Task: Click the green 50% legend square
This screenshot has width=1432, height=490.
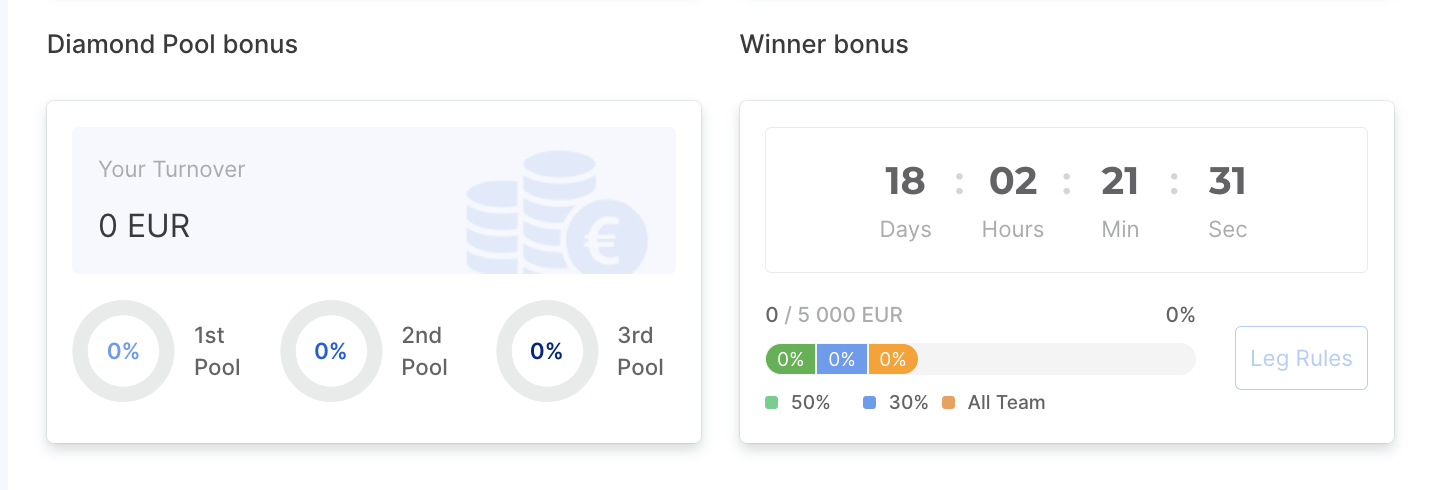Action: coord(772,403)
